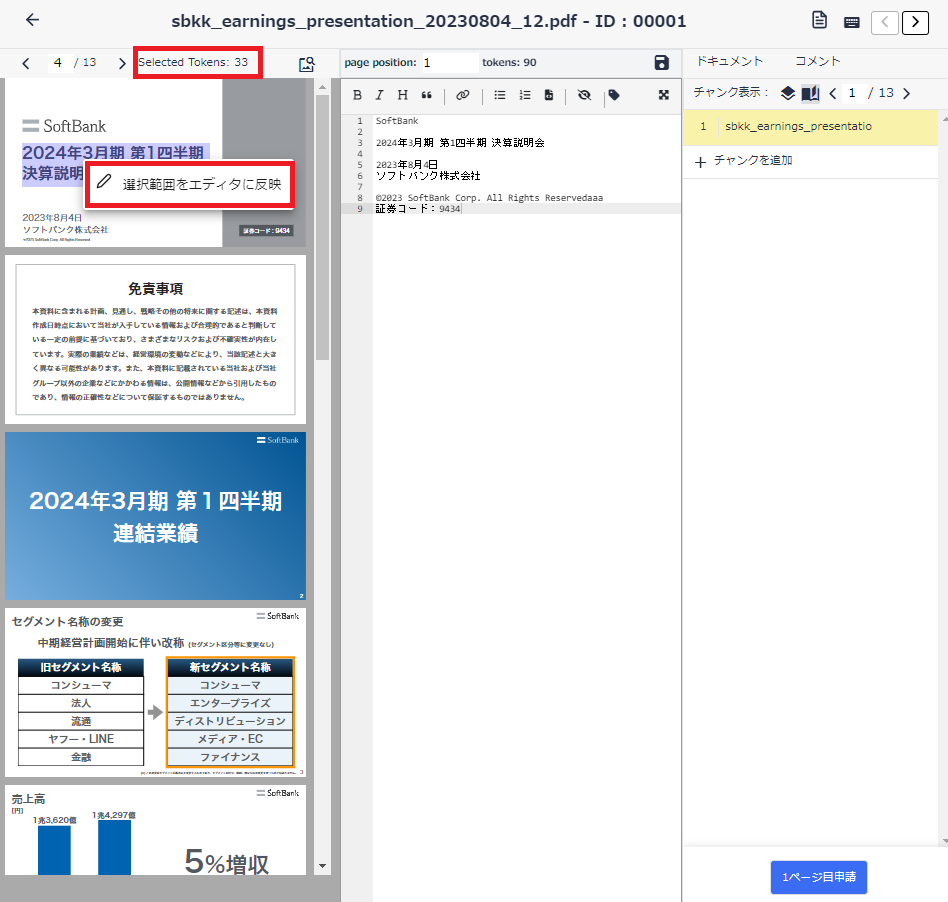
Task: Click the PDF panel scroll up arrow
Action: coord(322,87)
